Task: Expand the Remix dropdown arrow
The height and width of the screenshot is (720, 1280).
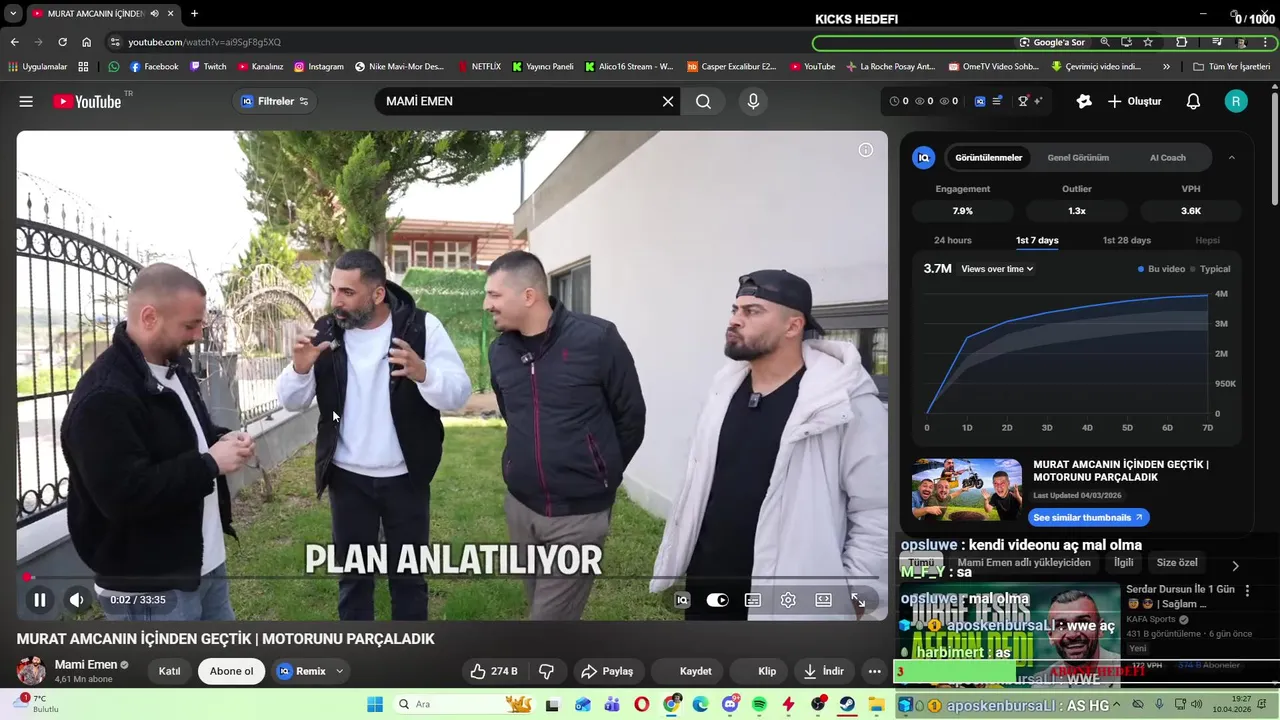Action: (x=340, y=671)
